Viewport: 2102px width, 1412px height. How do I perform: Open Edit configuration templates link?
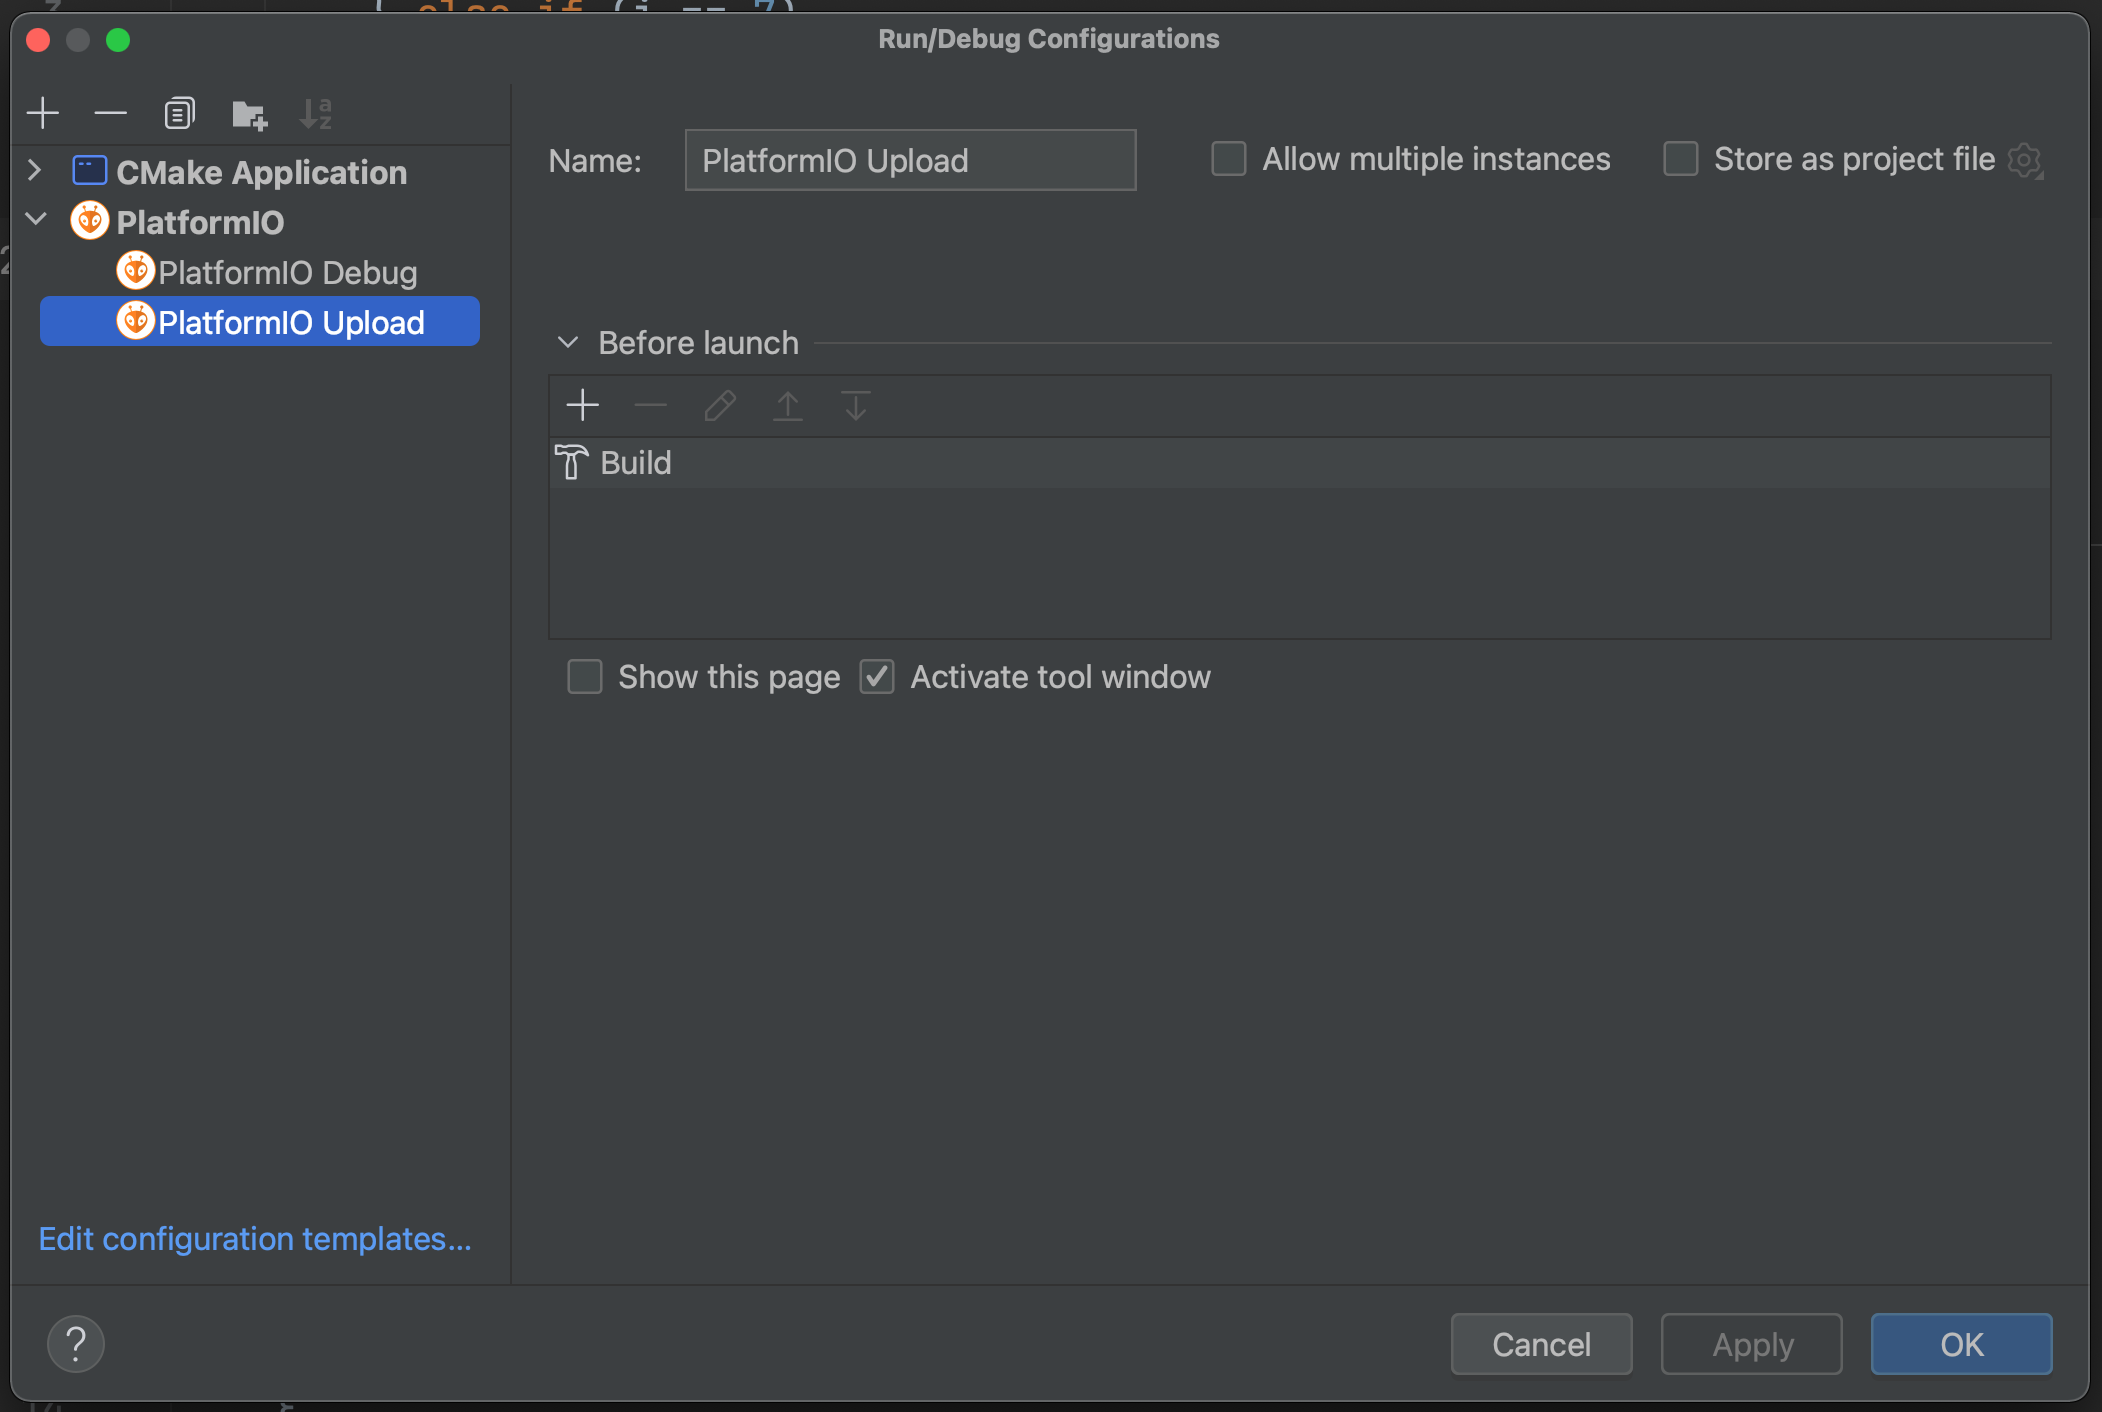pos(255,1239)
